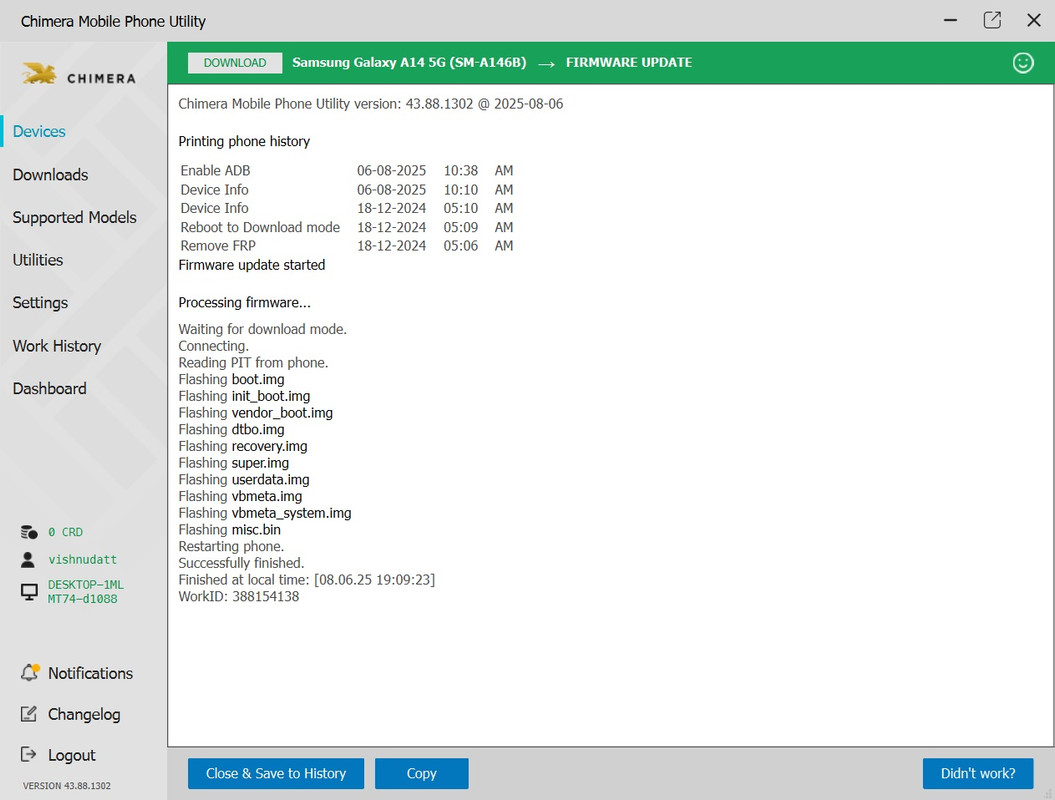The width and height of the screenshot is (1055, 800).
Task: Open Notifications label
Action: point(91,673)
